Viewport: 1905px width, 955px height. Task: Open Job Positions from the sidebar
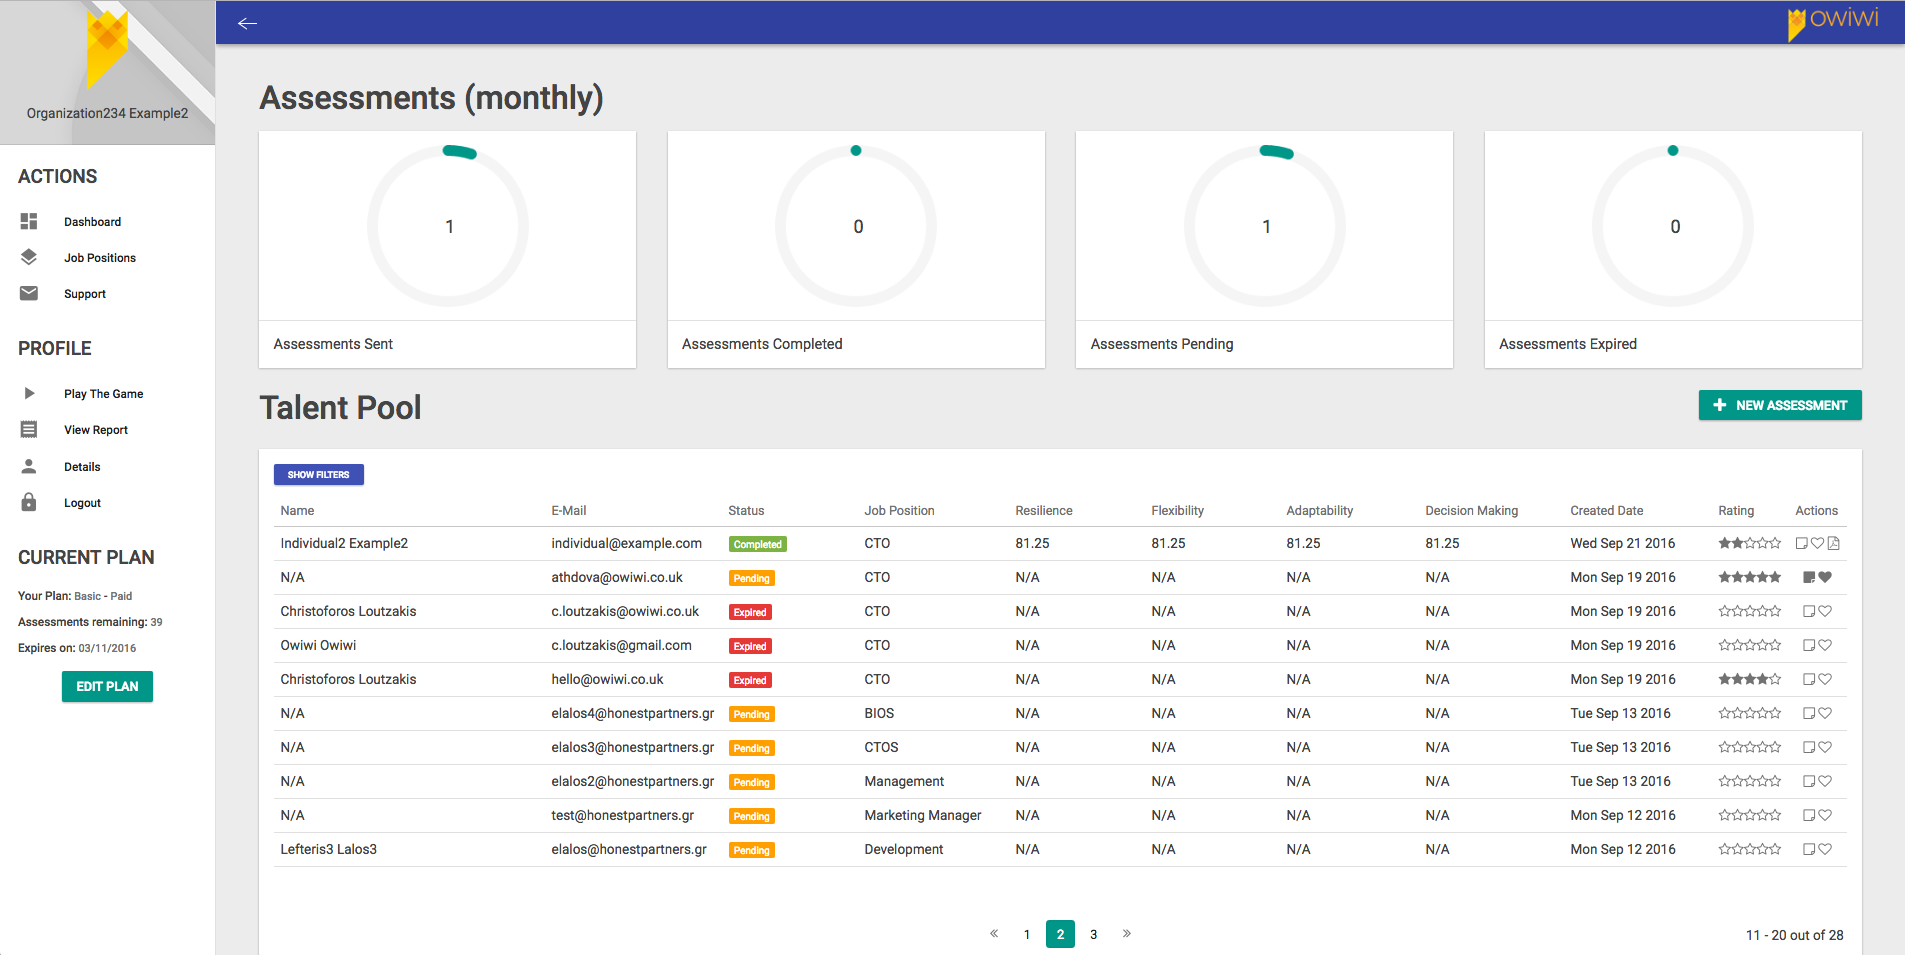pos(100,258)
